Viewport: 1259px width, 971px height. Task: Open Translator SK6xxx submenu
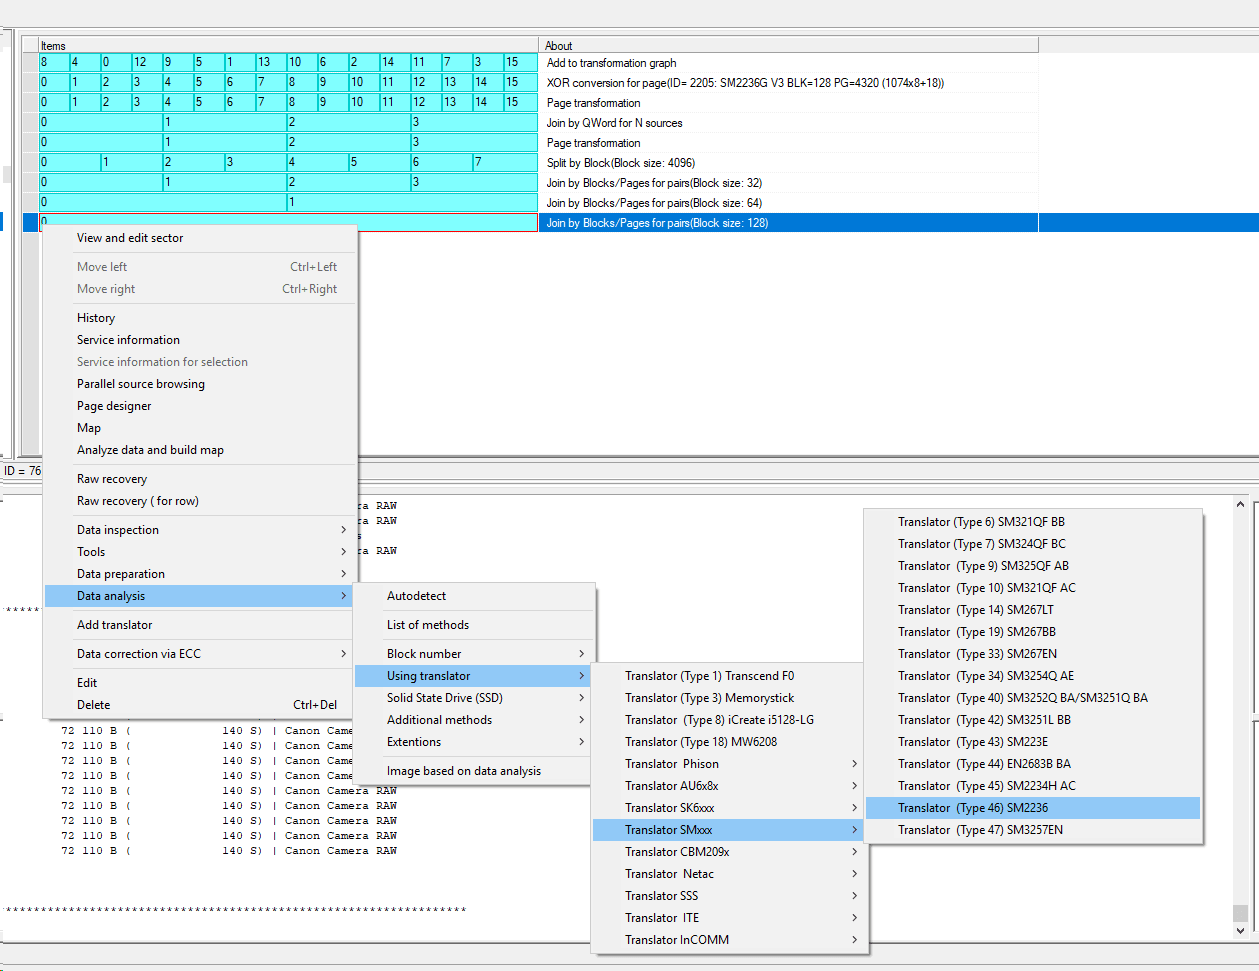[x=730, y=808]
